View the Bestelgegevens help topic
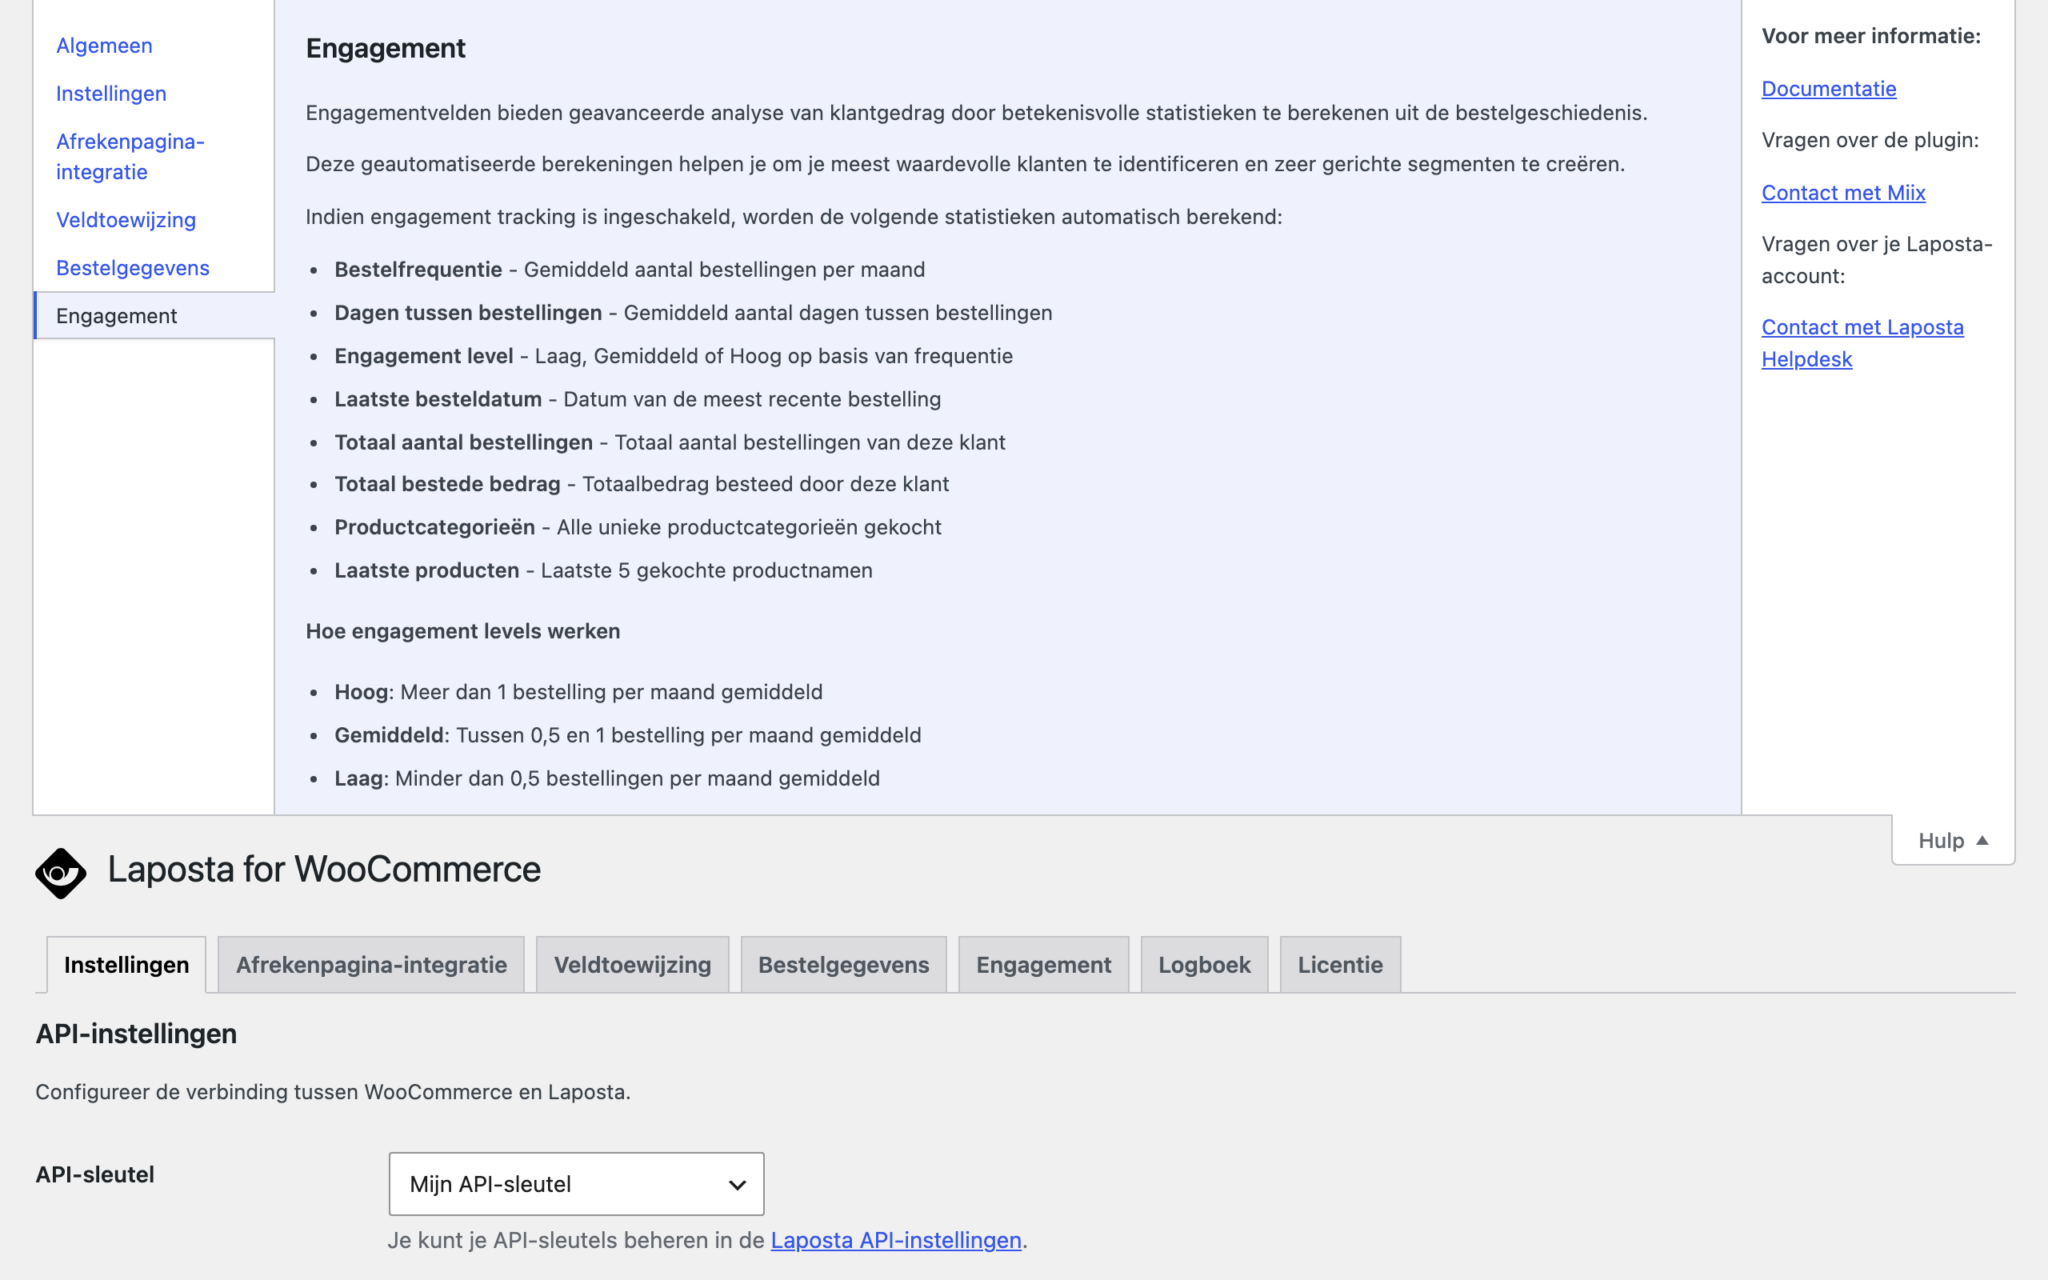 pyautogui.click(x=133, y=268)
